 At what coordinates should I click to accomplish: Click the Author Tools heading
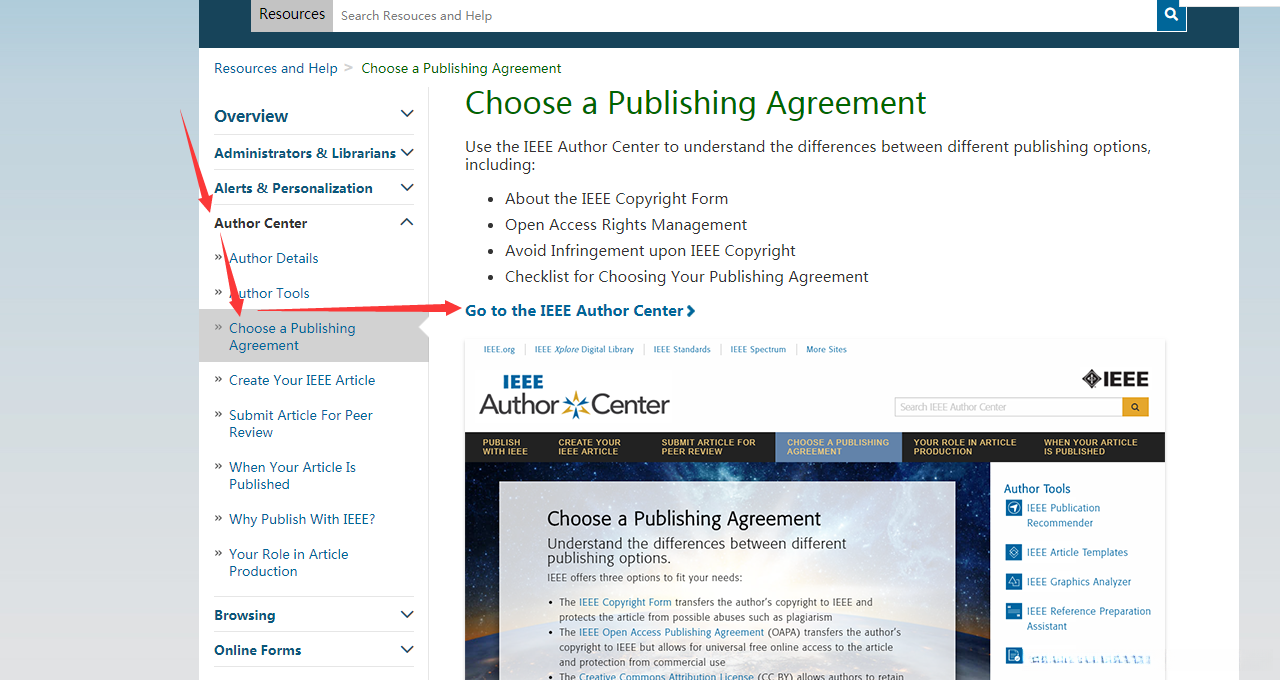click(1037, 489)
